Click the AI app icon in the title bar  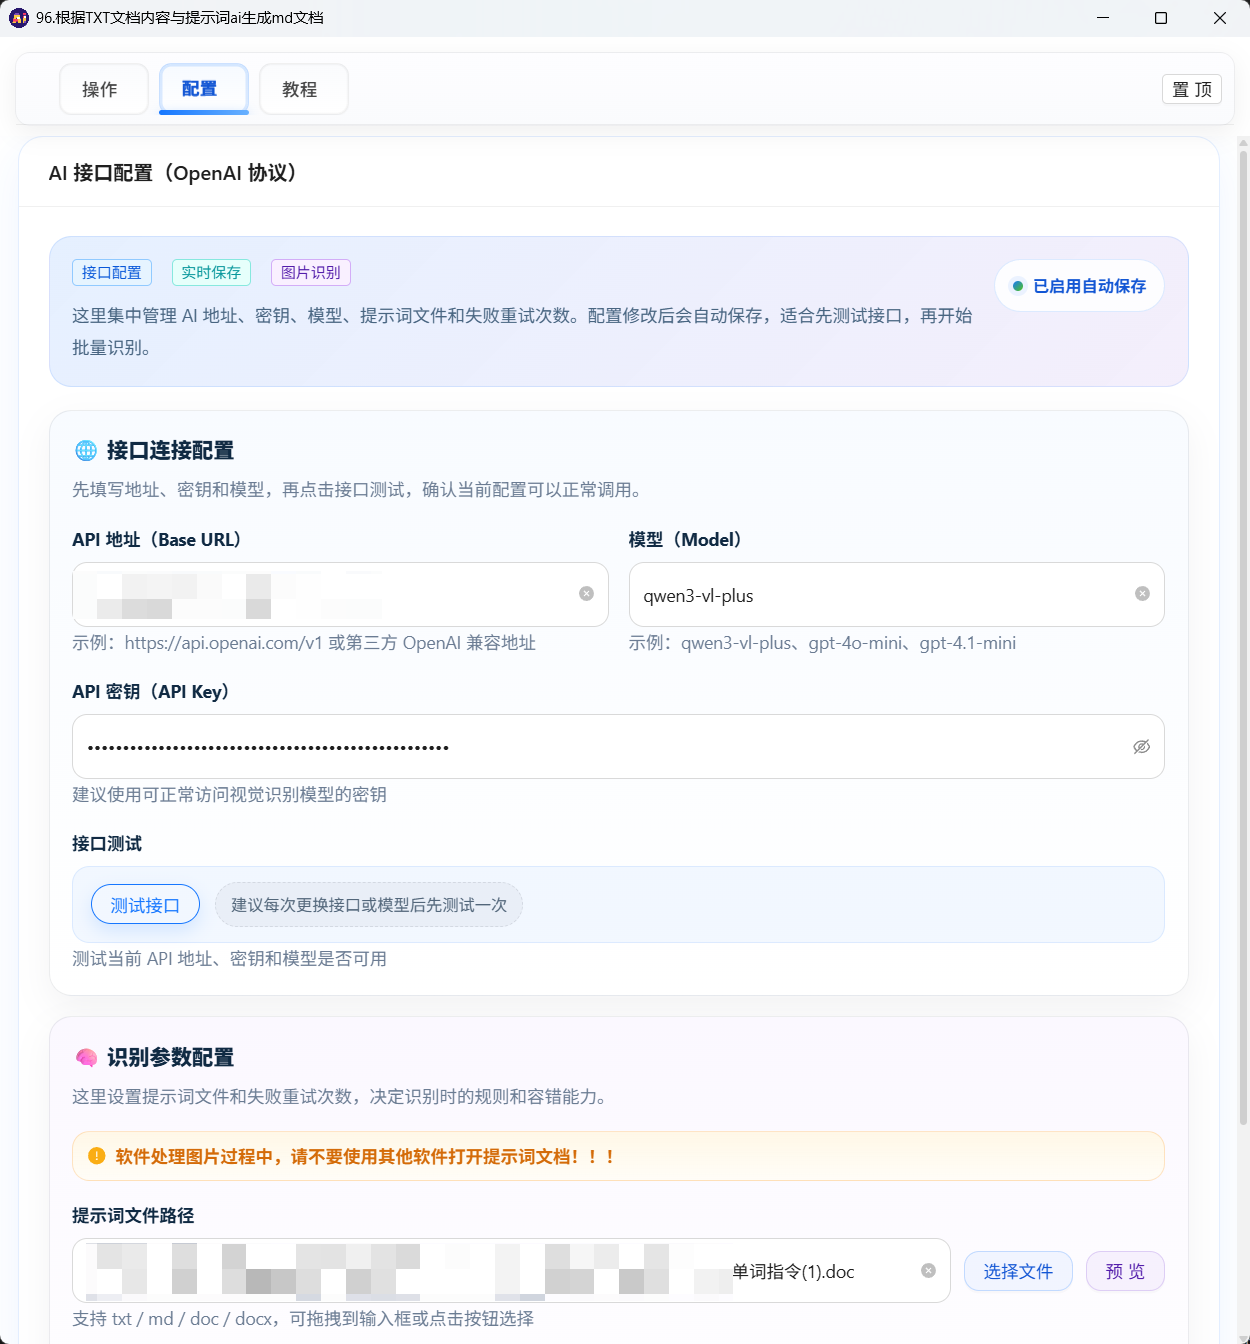point(17,17)
